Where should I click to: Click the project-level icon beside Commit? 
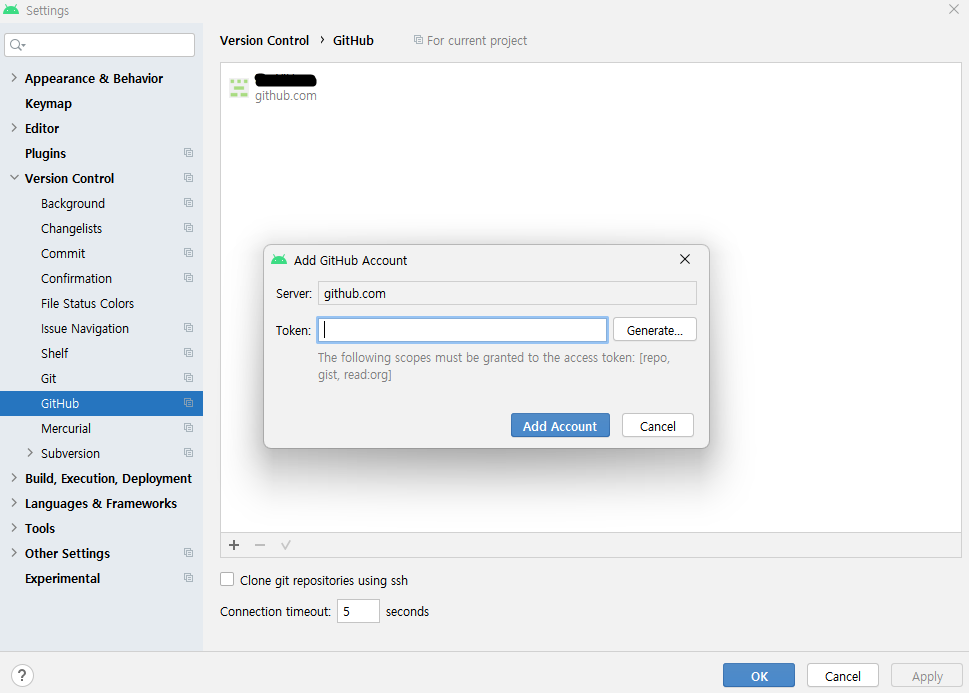click(x=188, y=253)
